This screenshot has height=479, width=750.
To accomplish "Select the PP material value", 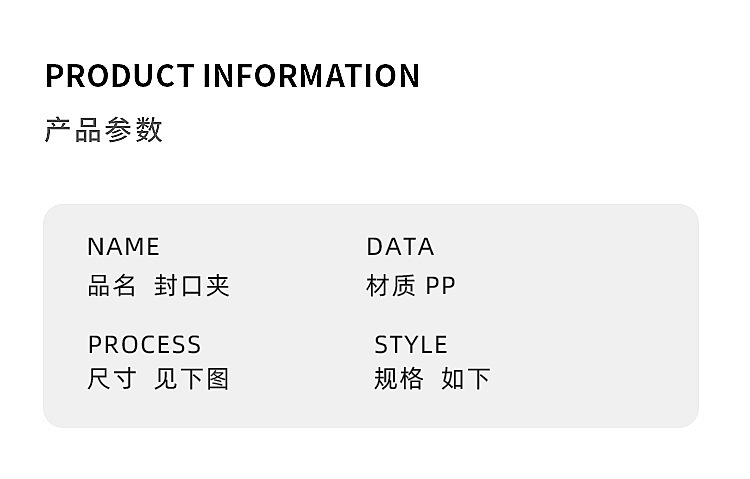I will tap(441, 286).
